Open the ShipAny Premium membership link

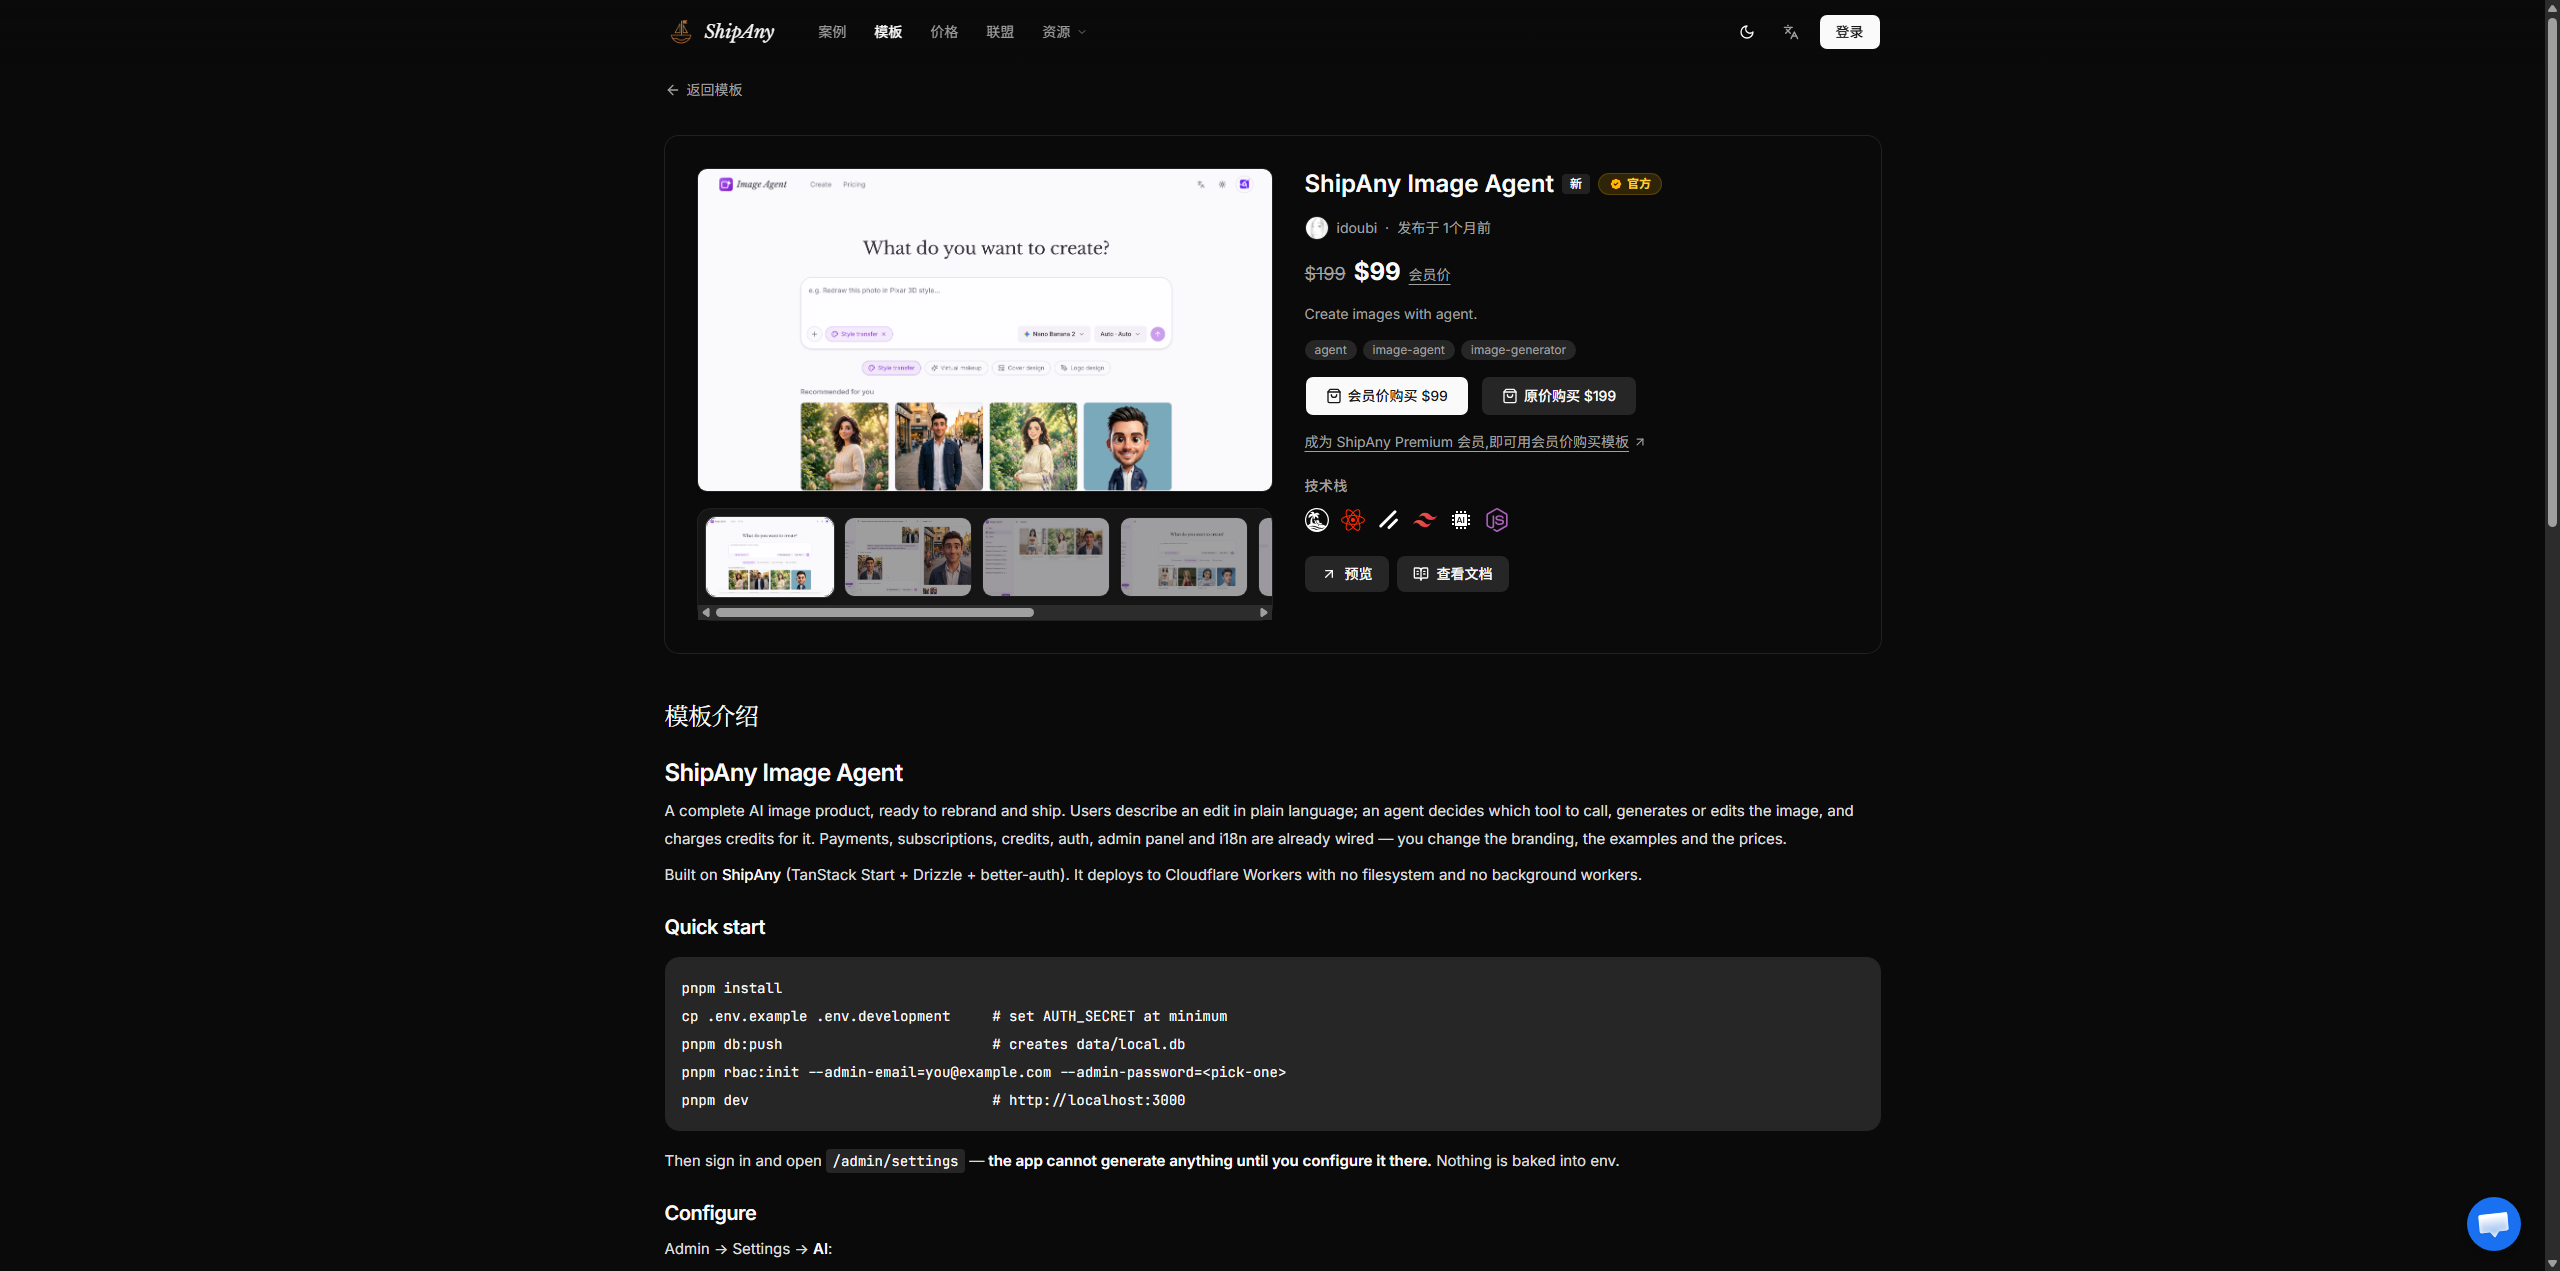point(1474,442)
